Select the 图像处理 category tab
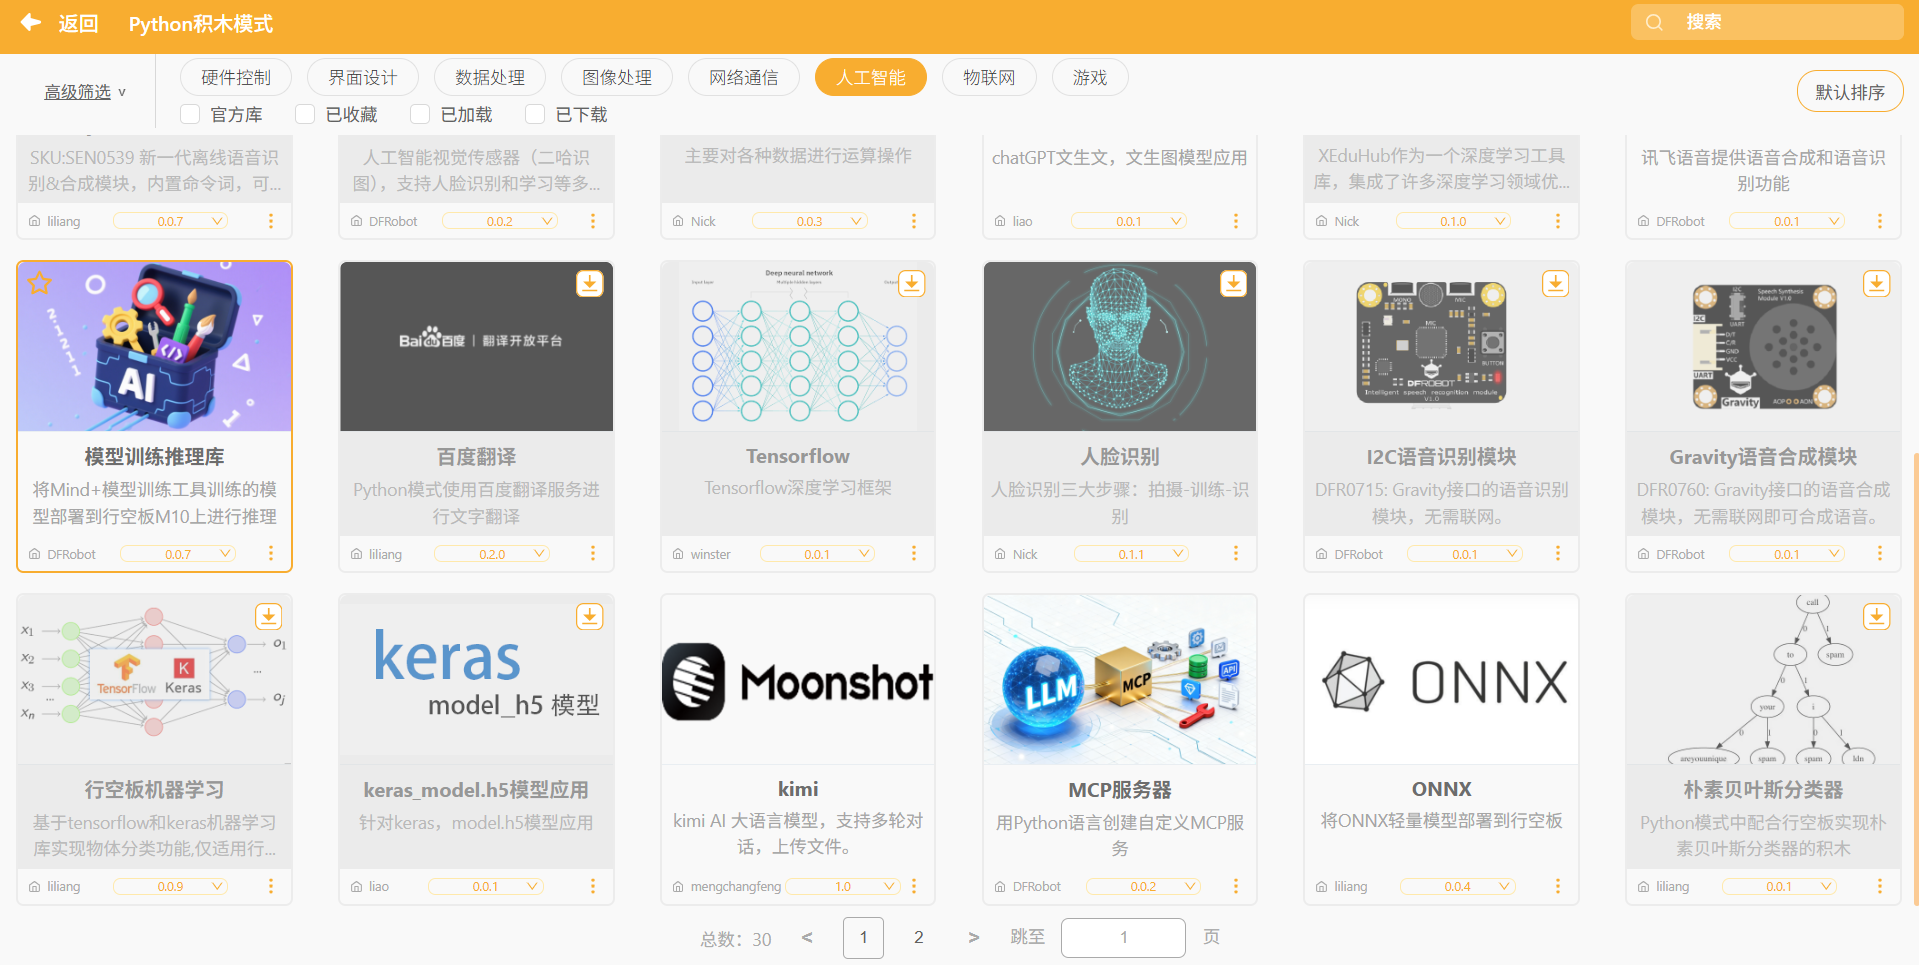 [x=617, y=78]
